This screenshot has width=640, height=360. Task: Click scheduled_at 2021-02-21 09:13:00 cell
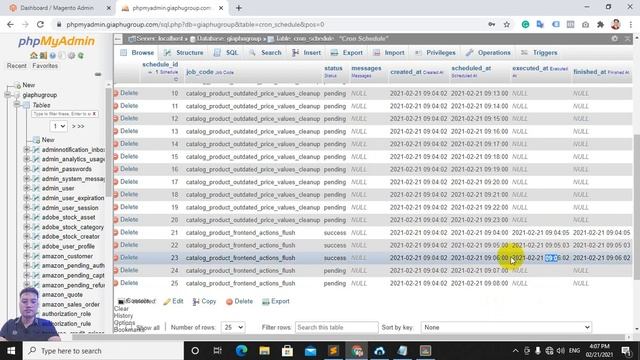(479, 93)
